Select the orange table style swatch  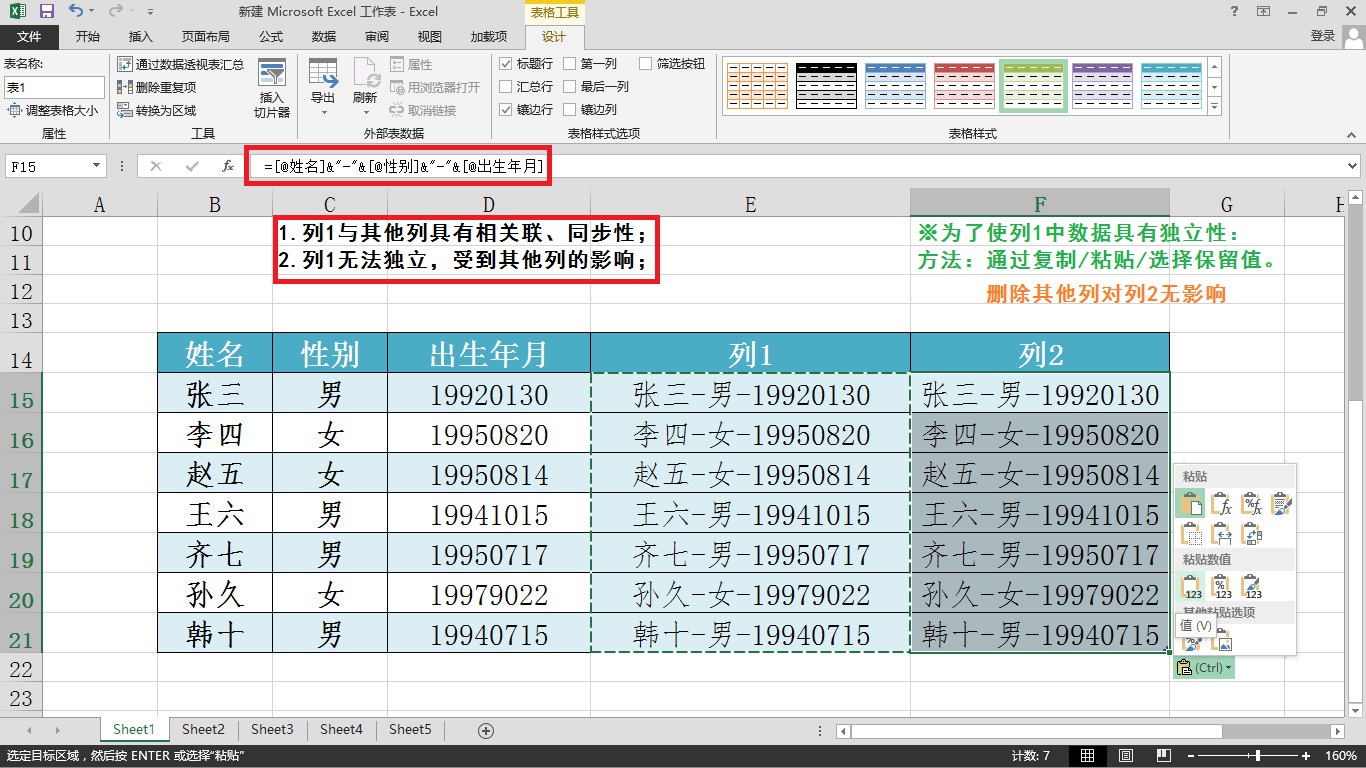pyautogui.click(x=757, y=86)
